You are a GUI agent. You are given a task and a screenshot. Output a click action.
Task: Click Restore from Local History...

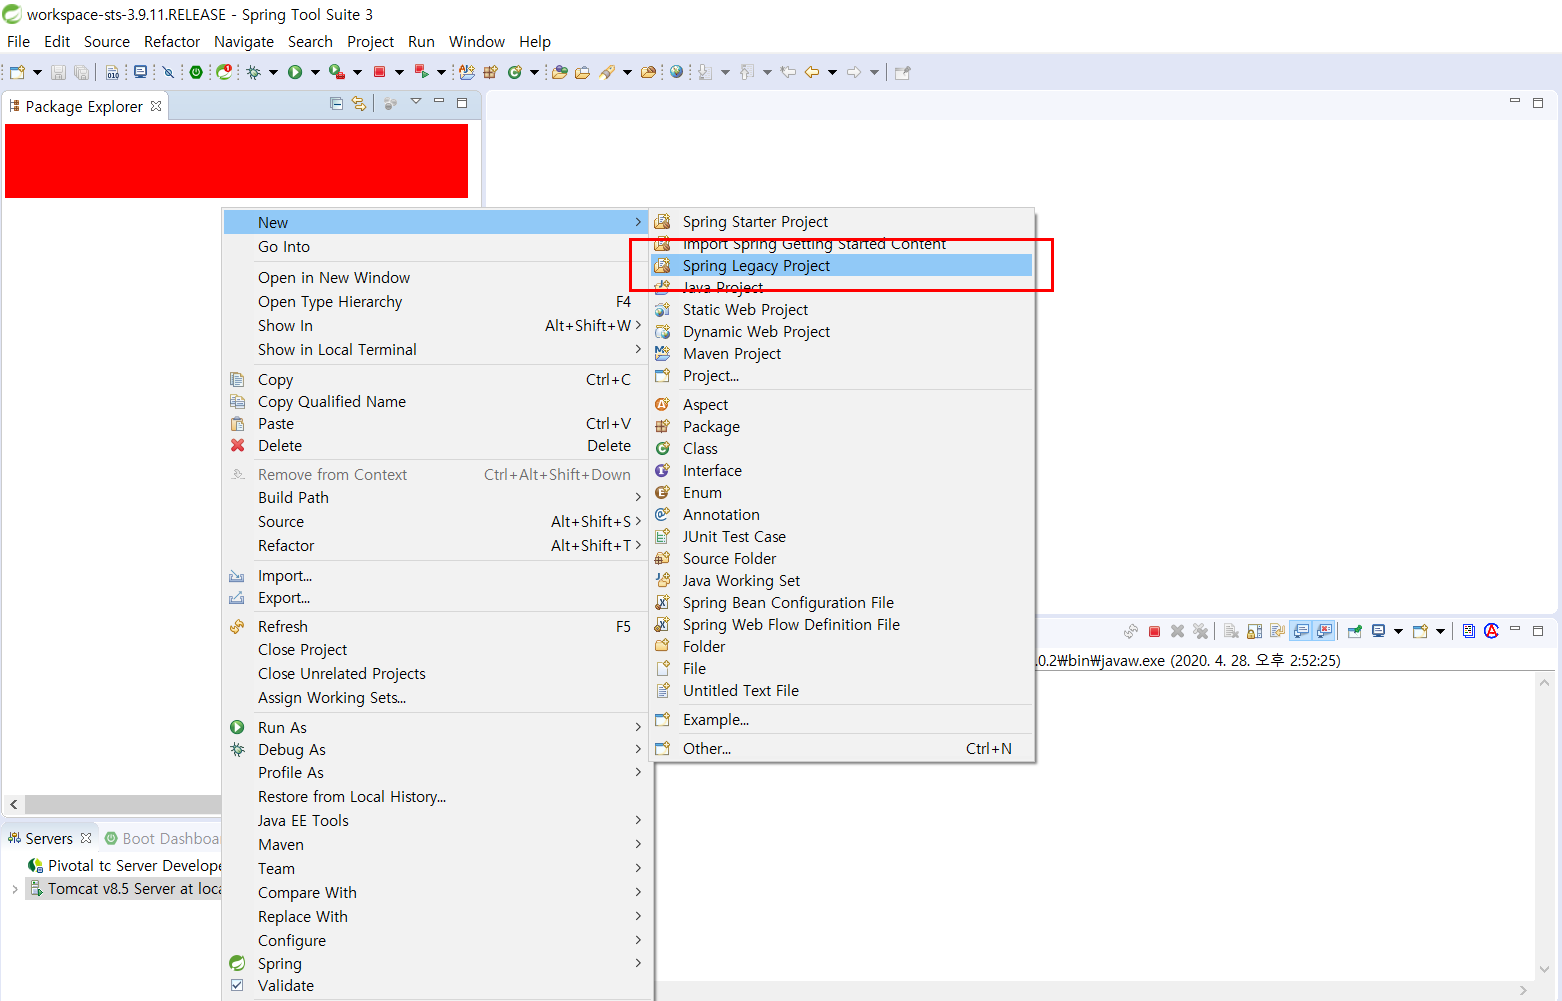437,797
